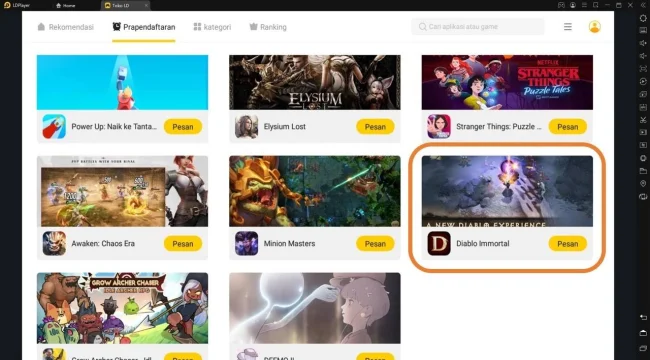Close the Toko LD tab
This screenshot has width=650, height=360.
point(146,5)
